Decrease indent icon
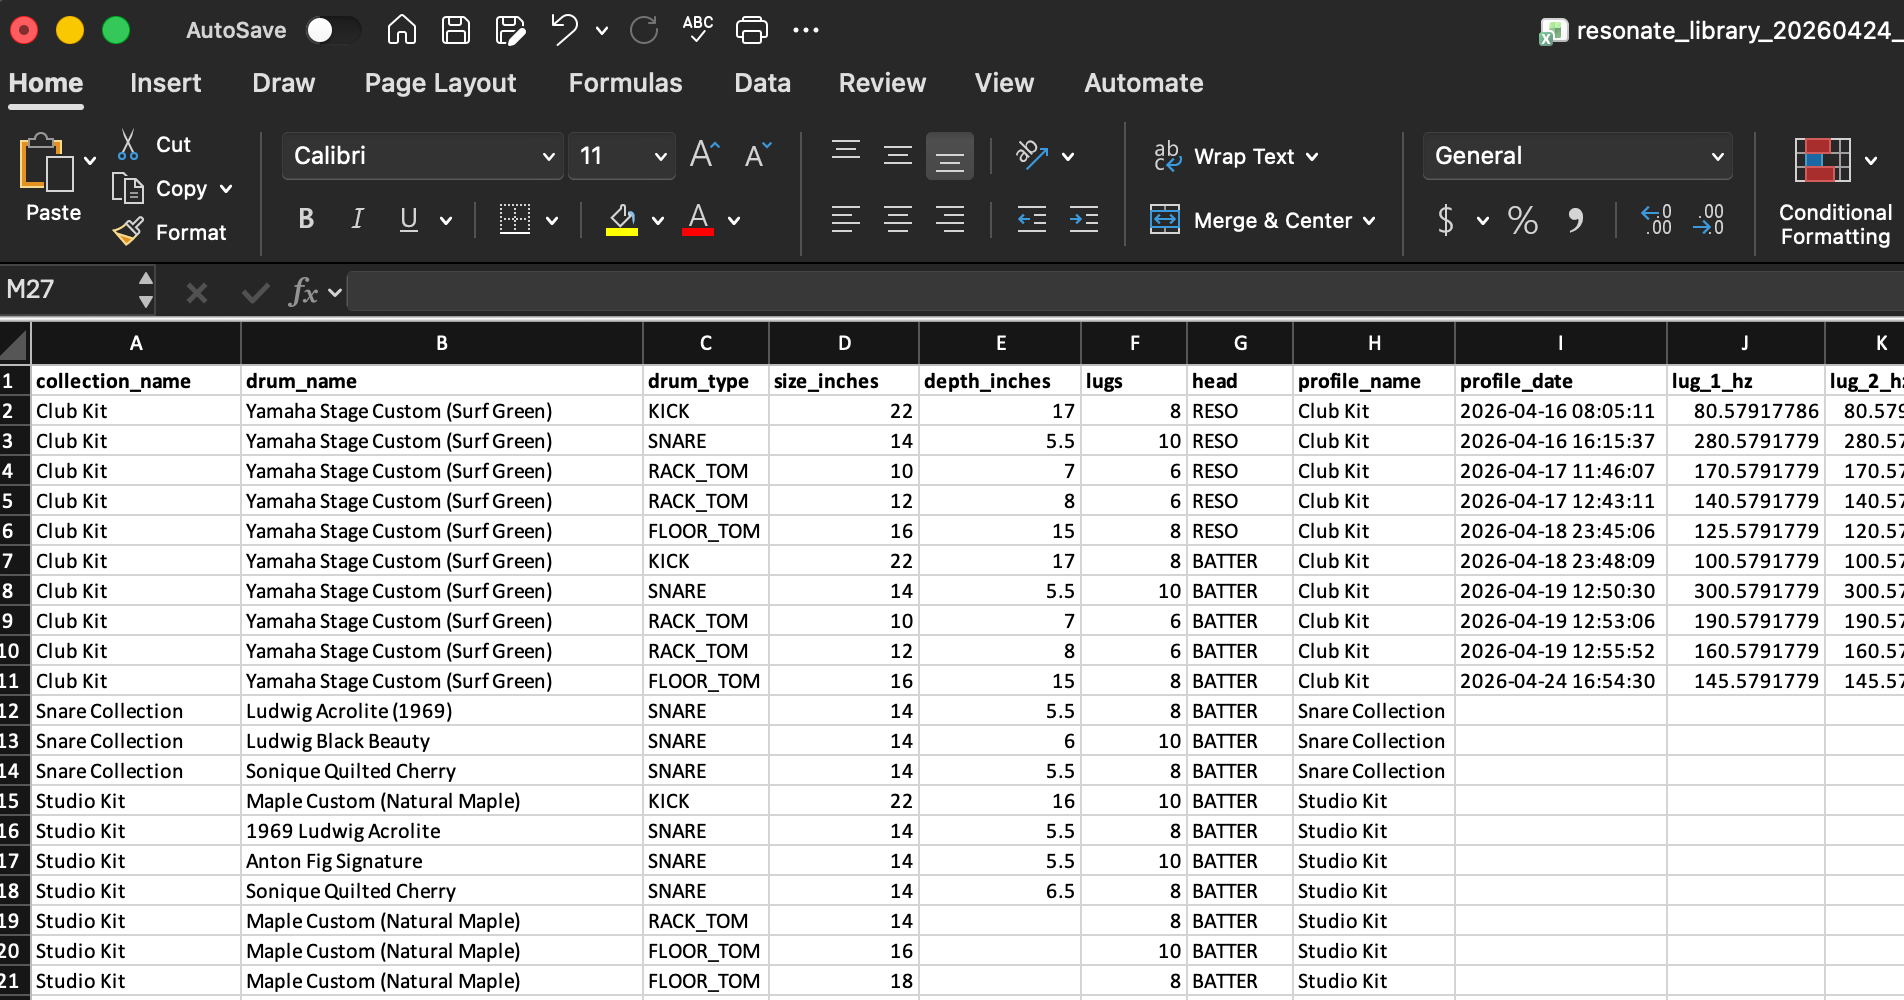The width and height of the screenshot is (1904, 1000). (x=1032, y=219)
